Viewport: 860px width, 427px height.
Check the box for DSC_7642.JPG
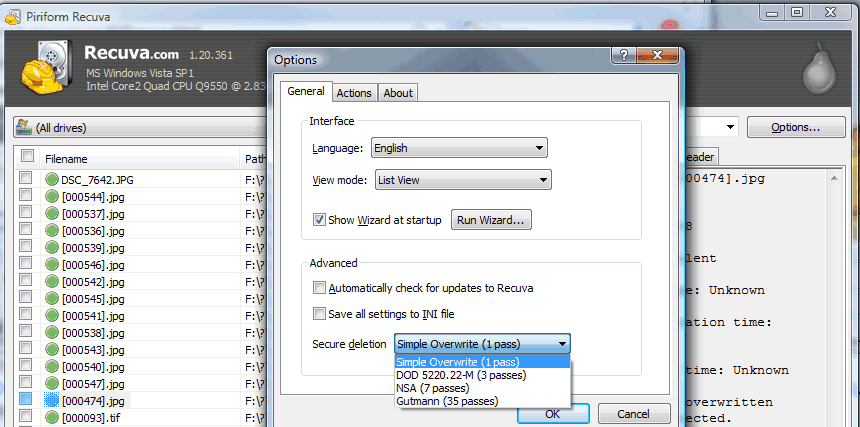click(x=25, y=178)
